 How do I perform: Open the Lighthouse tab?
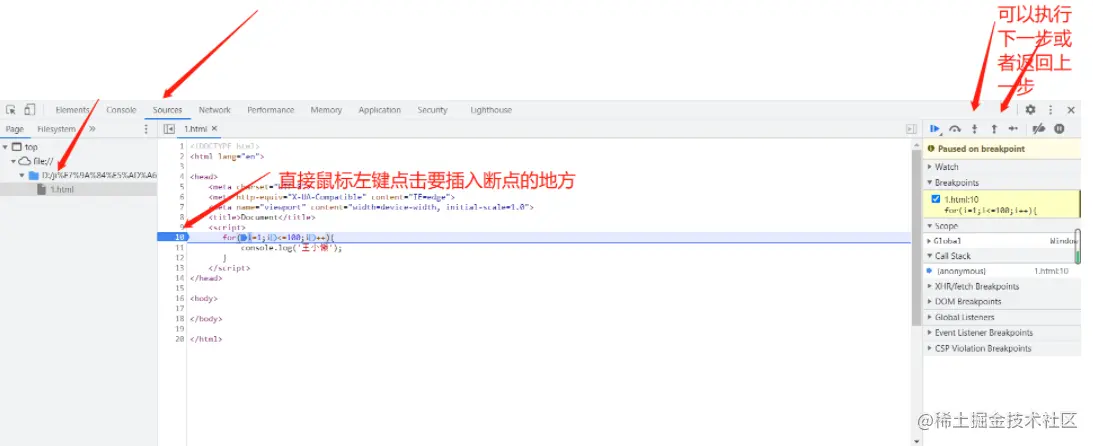491,110
